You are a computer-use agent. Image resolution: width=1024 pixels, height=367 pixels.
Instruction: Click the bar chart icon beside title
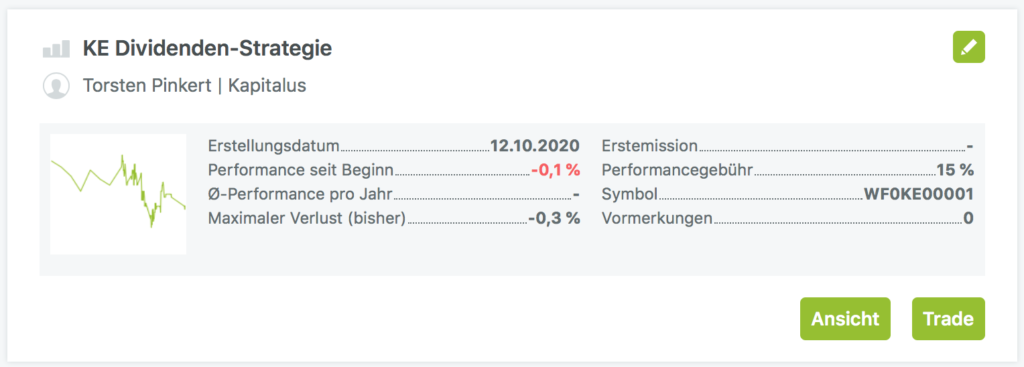point(56,49)
